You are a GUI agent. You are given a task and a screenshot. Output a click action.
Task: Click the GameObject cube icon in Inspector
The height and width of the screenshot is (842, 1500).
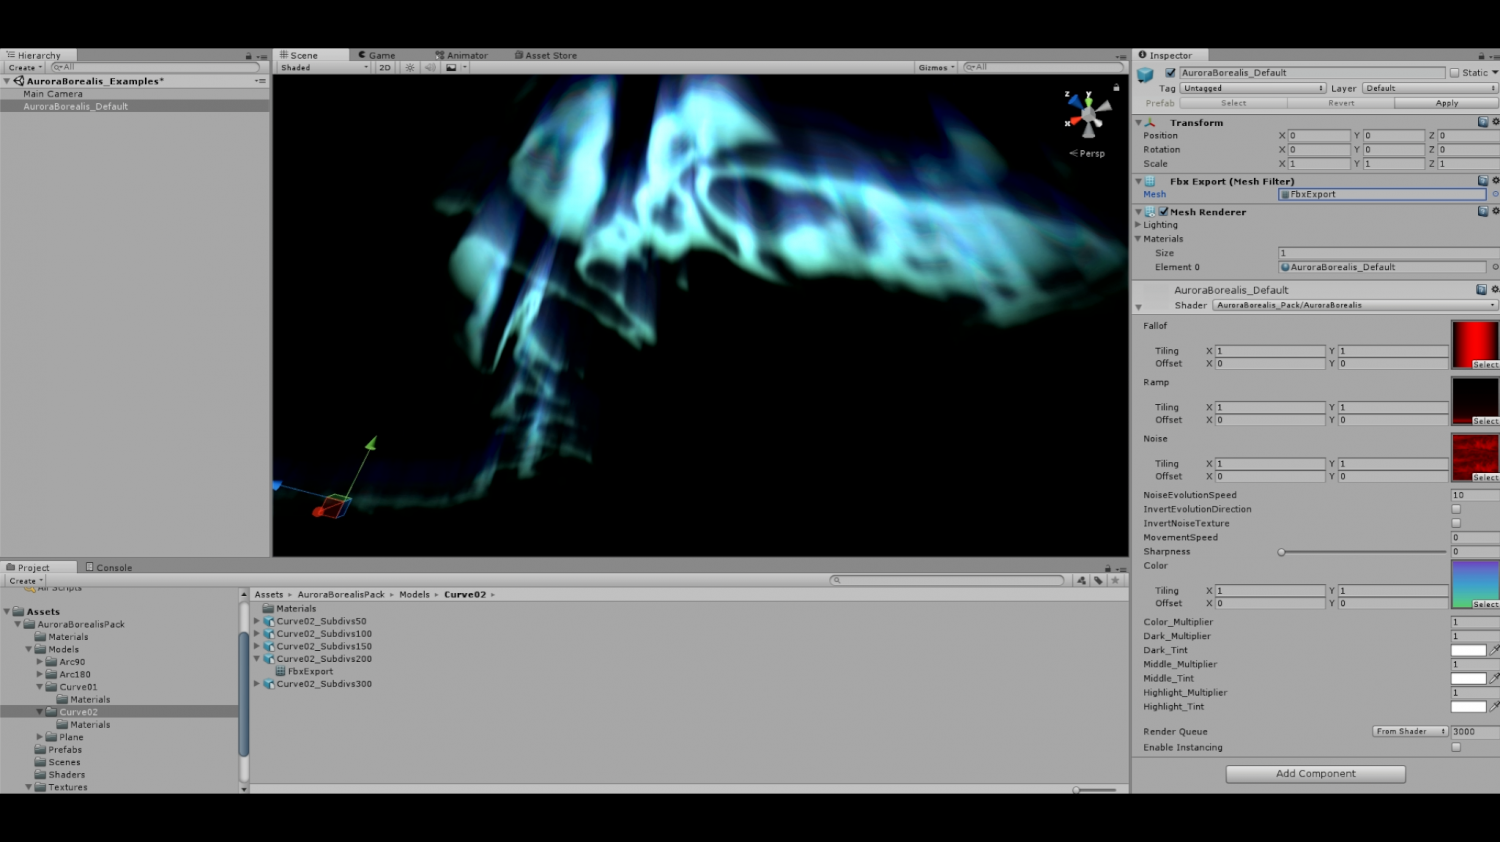pos(1146,74)
